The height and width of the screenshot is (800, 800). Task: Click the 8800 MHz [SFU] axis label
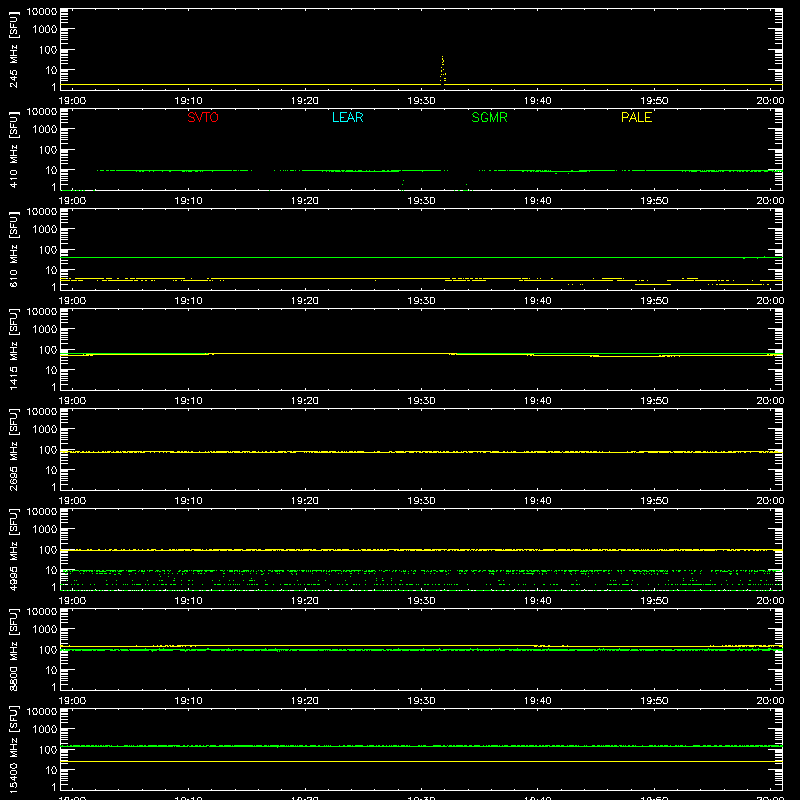click(x=13, y=649)
